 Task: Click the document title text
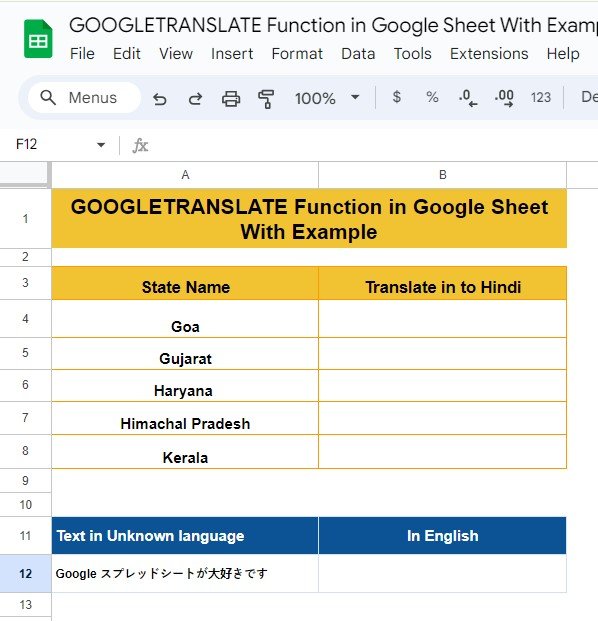(333, 25)
